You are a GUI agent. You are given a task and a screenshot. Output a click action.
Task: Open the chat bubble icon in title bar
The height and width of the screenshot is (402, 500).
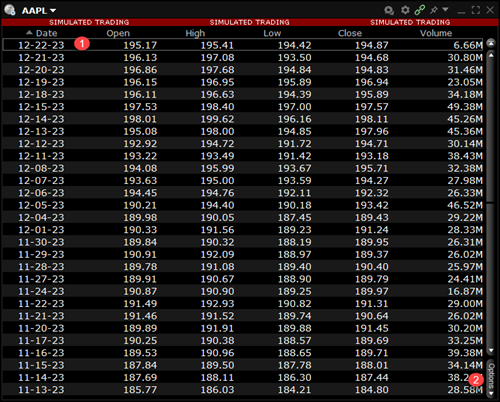click(389, 10)
